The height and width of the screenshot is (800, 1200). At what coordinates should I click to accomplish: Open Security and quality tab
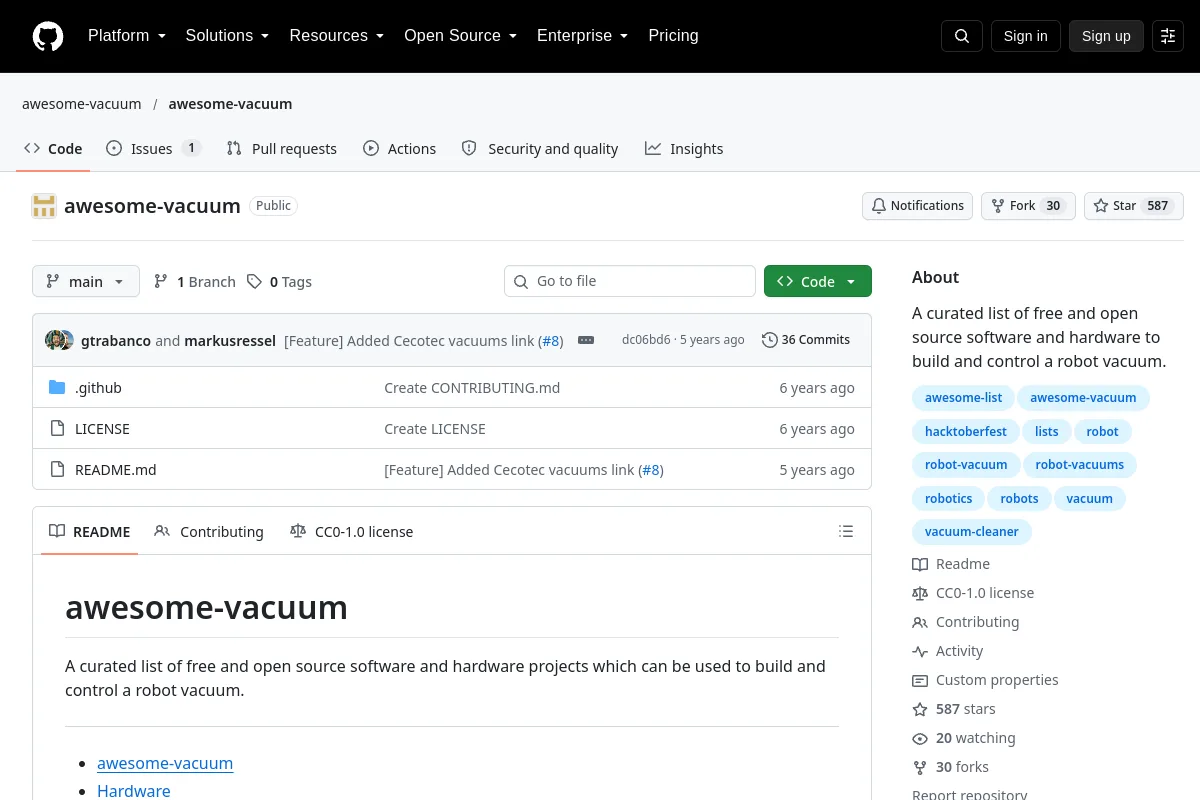[x=540, y=149]
